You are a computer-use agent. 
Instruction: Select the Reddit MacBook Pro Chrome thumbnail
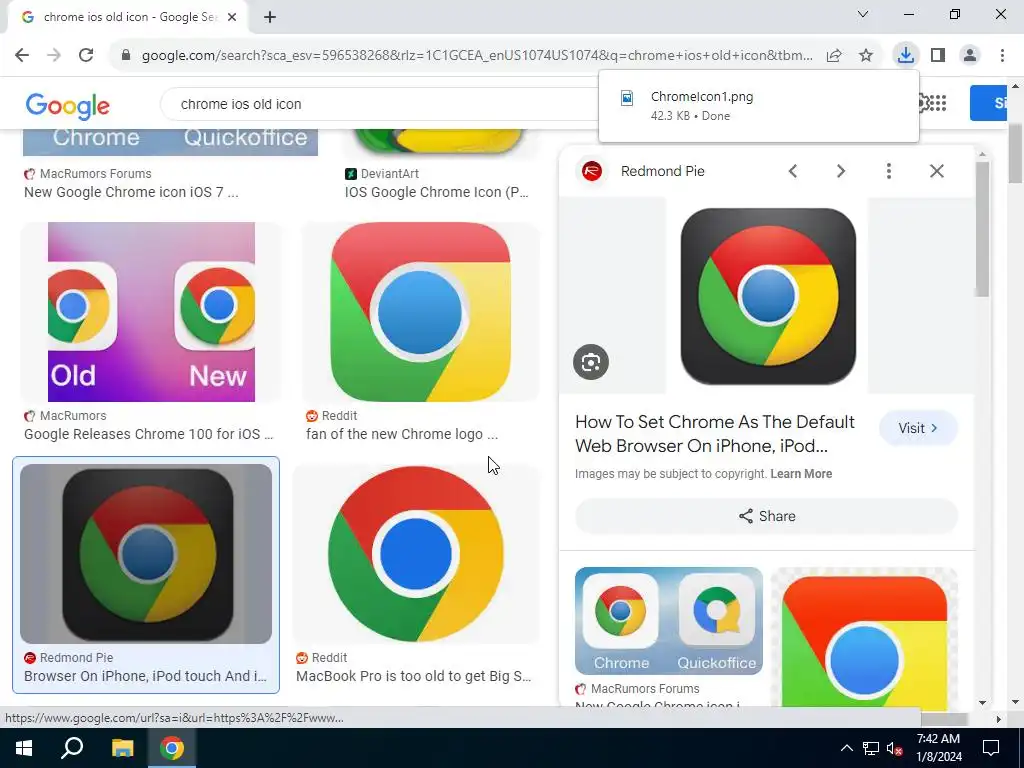point(416,554)
